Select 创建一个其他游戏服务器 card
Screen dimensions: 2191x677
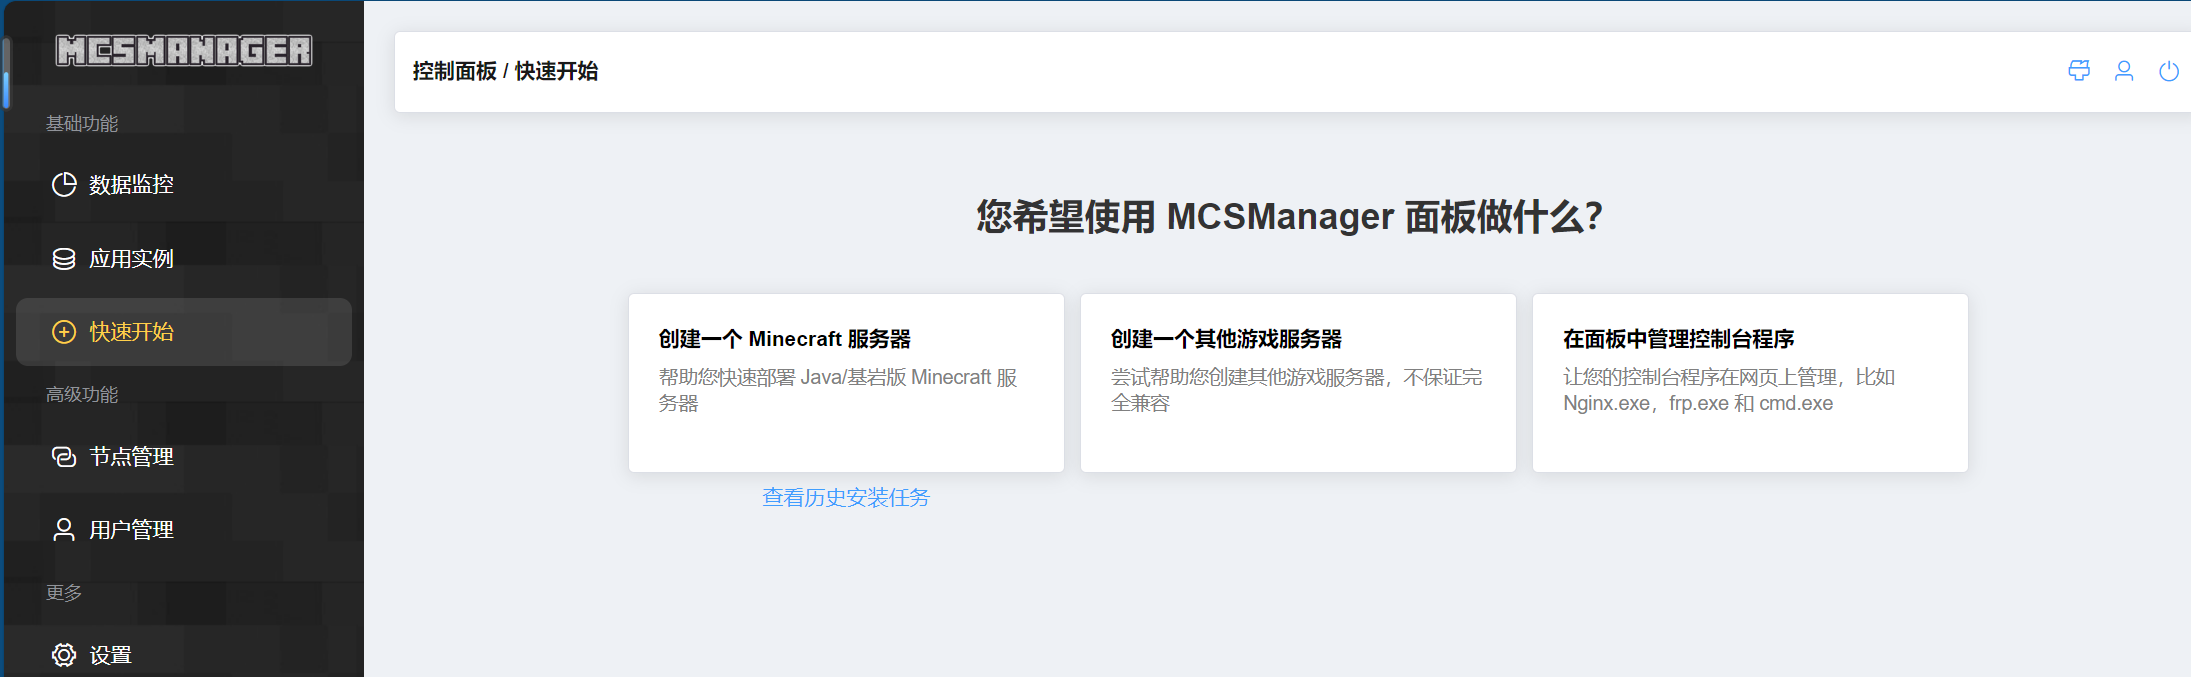1298,382
